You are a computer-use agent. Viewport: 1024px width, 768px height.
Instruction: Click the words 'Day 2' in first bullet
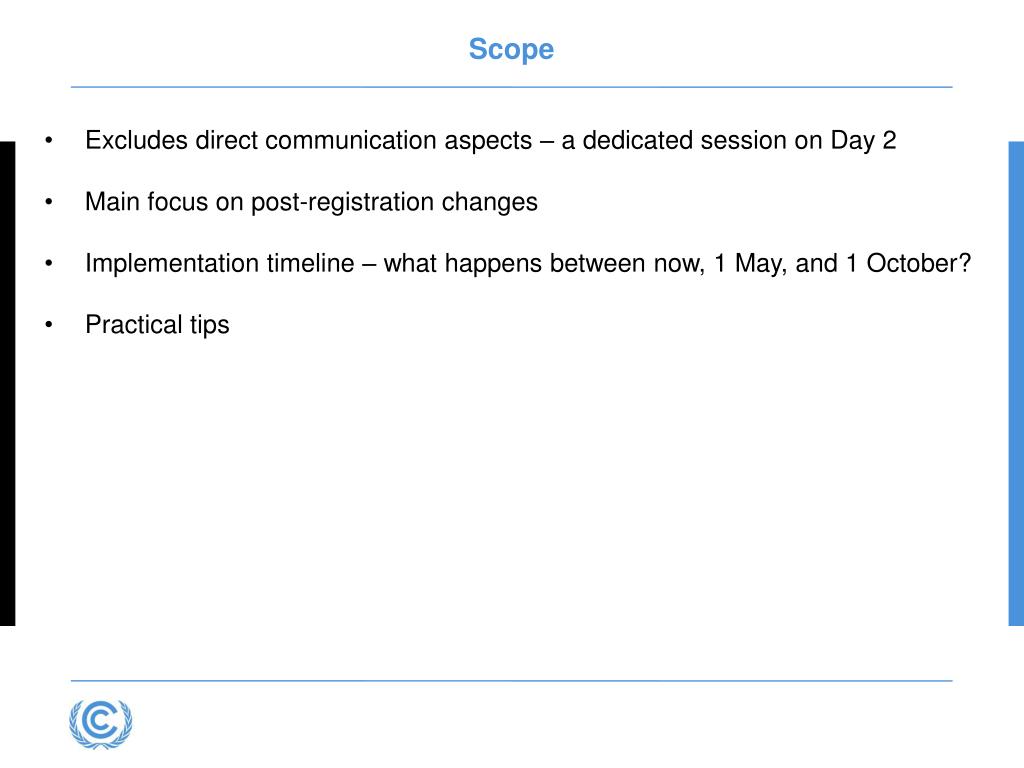[x=863, y=141]
